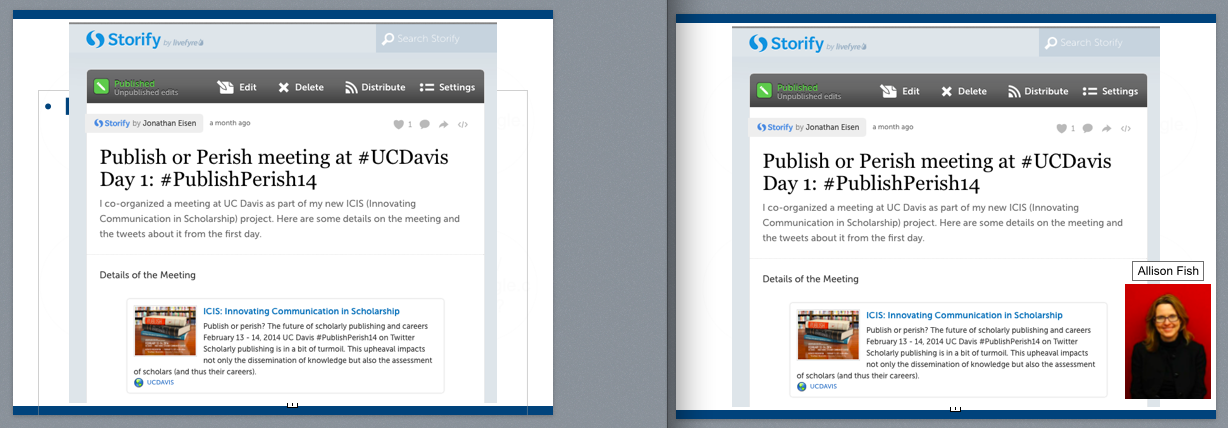Click the embed code icon in right slide
Screen dimensions: 1228x428
pos(1126,129)
